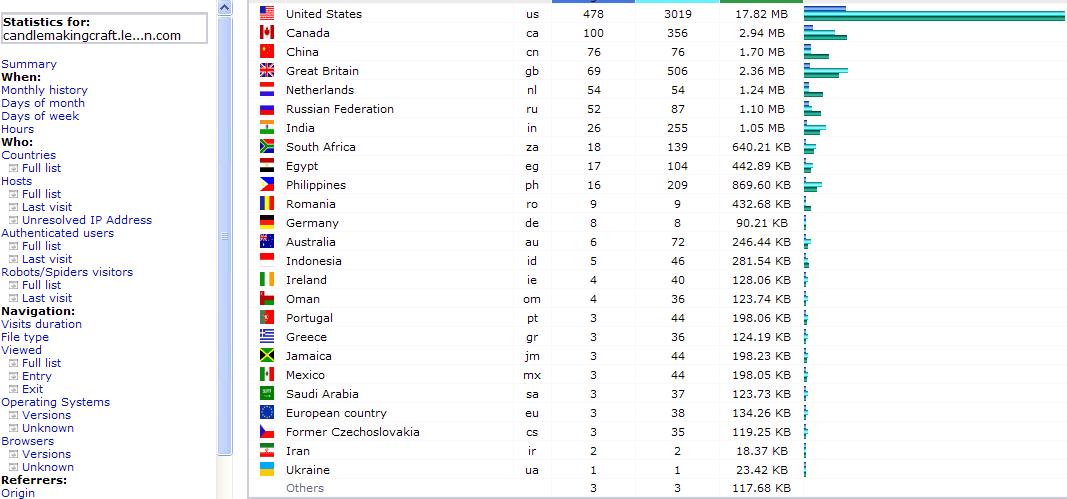Click the Australia flag icon
This screenshot has width=1067, height=499.
click(x=267, y=242)
